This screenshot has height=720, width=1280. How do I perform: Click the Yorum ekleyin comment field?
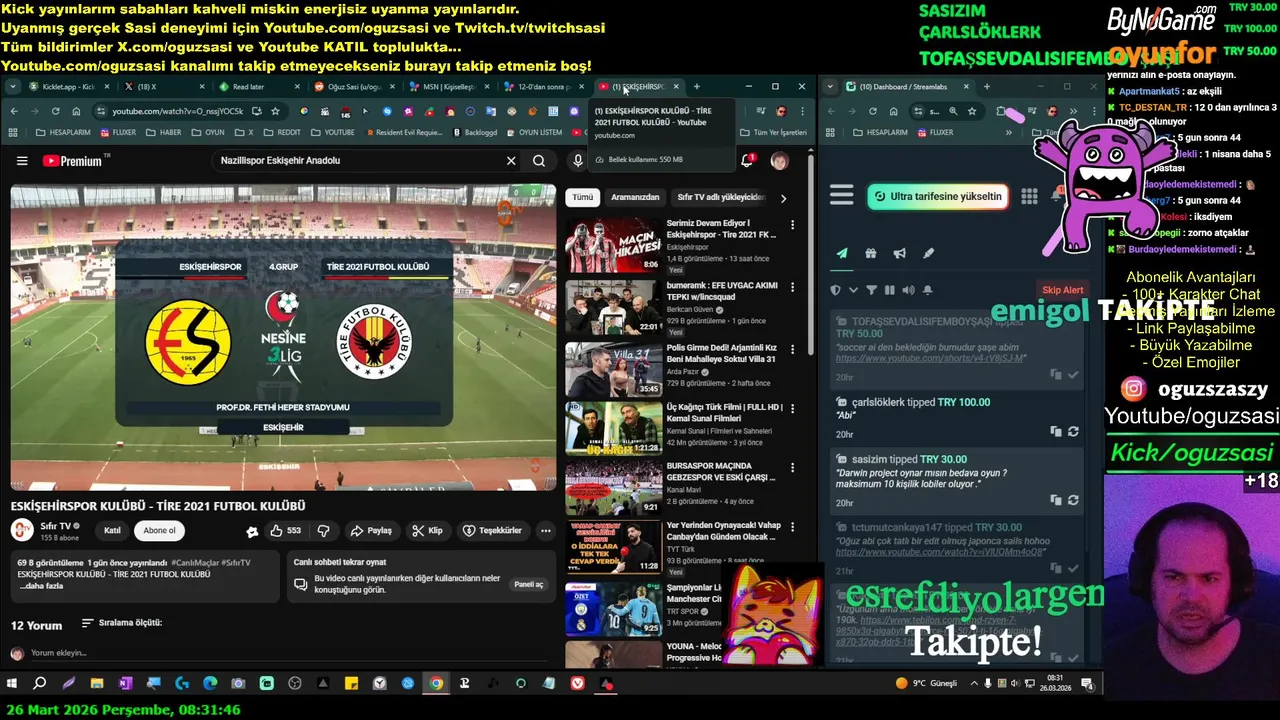click(x=290, y=653)
